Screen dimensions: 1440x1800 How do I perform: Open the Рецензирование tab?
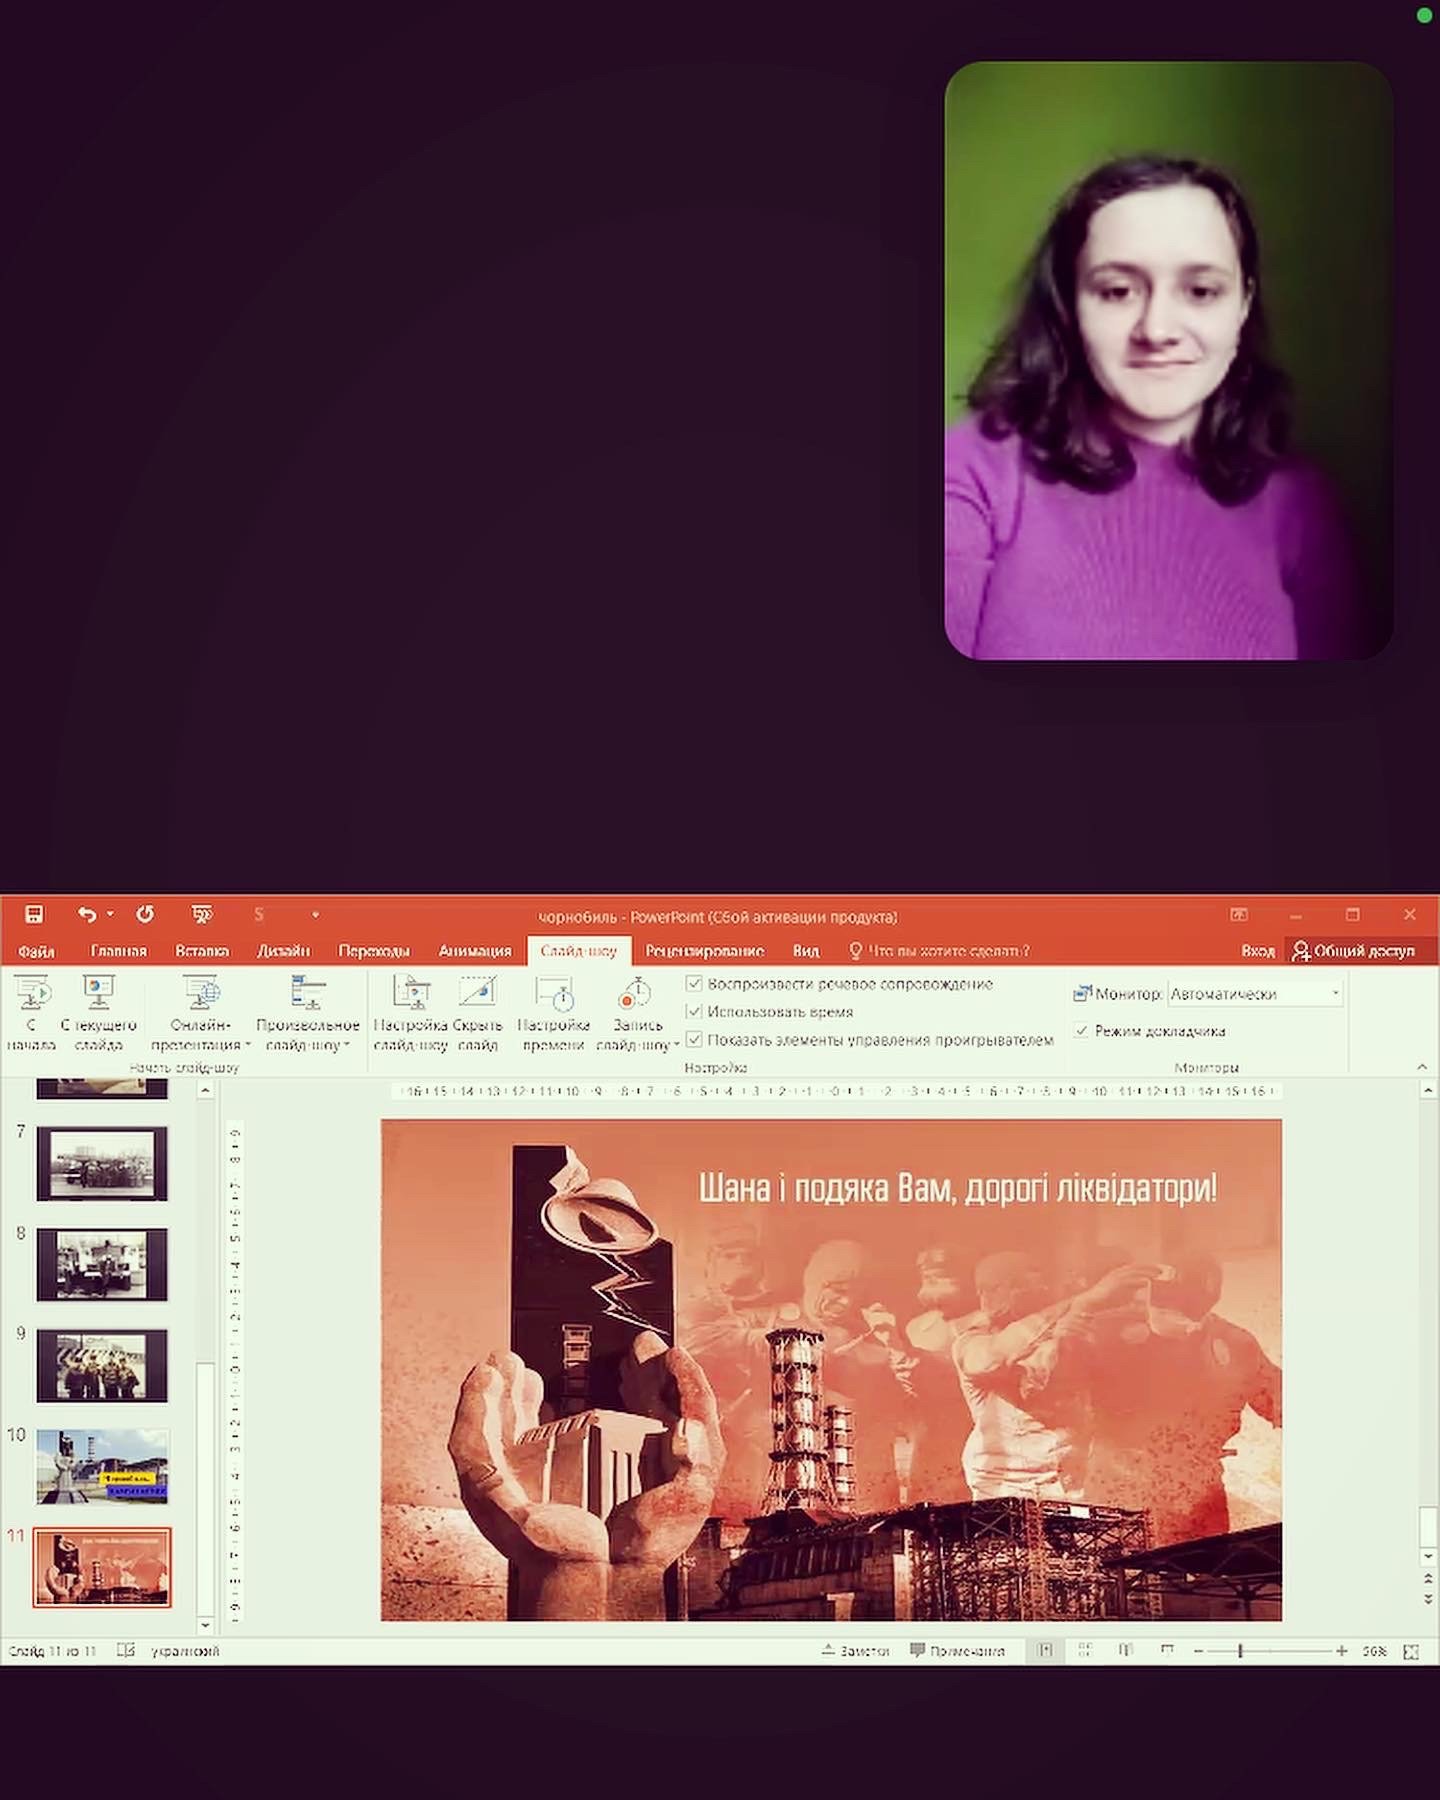705,950
